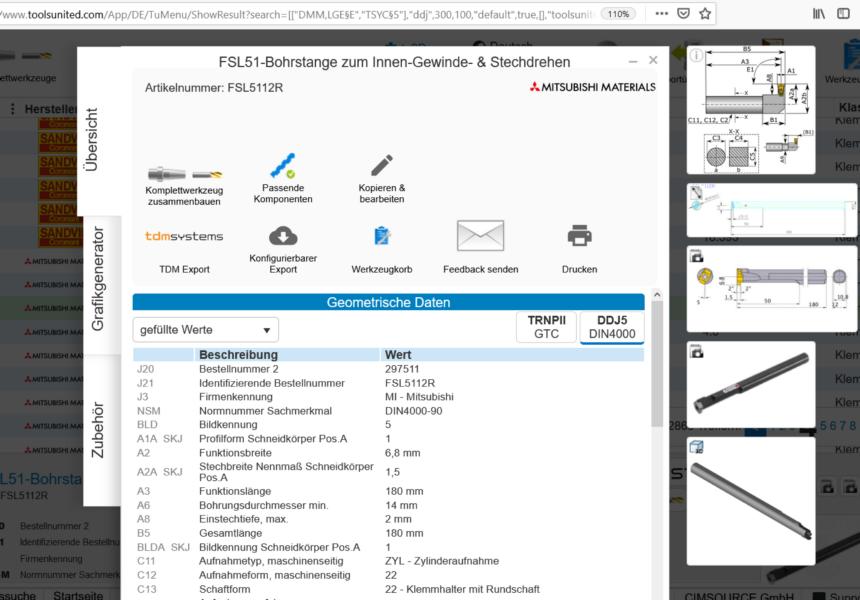Viewport: 860px width, 600px height.
Task: Click the image icon on the black boring bar photo
Action: tap(697, 352)
